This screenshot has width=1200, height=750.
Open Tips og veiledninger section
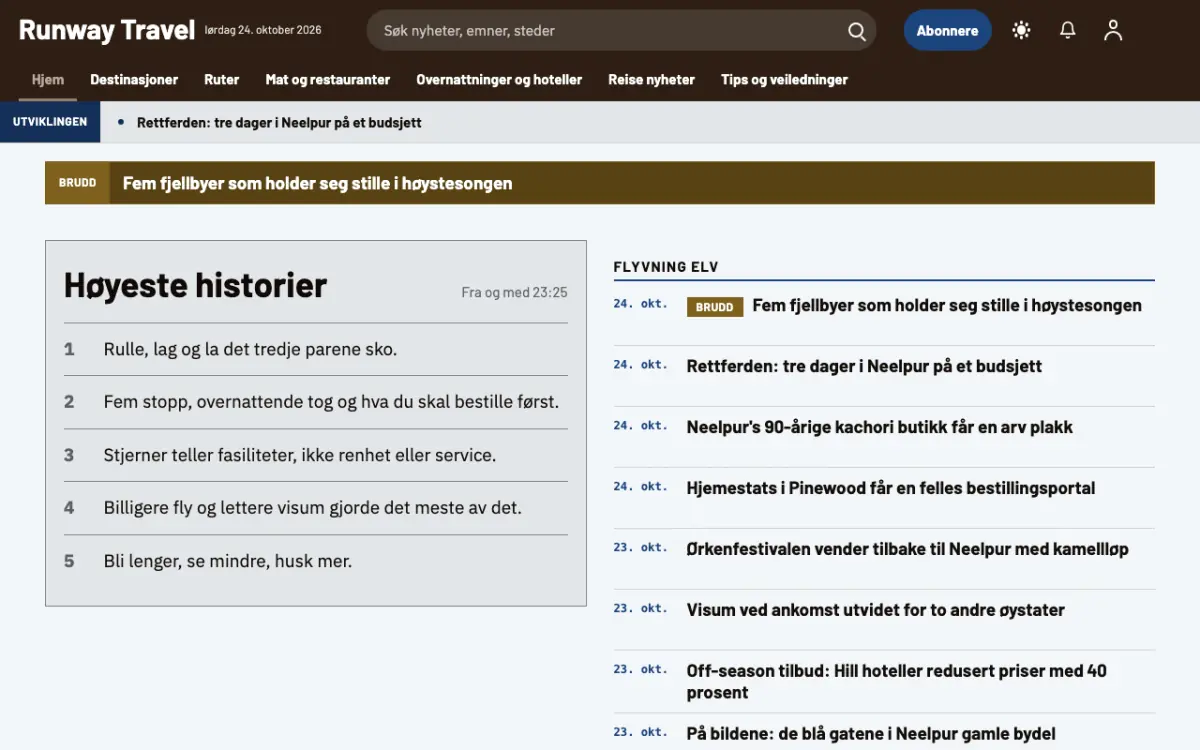(784, 79)
